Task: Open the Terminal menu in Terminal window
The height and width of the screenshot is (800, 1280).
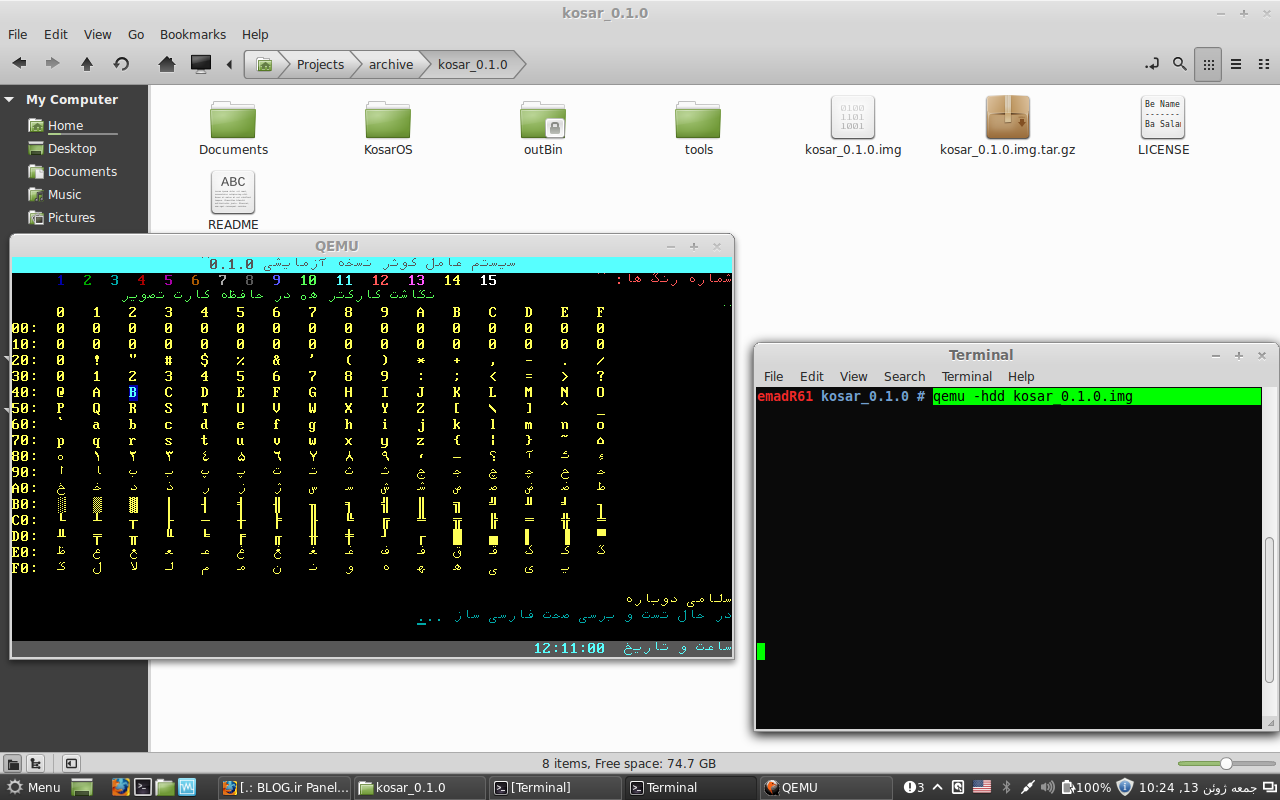Action: tap(966, 376)
